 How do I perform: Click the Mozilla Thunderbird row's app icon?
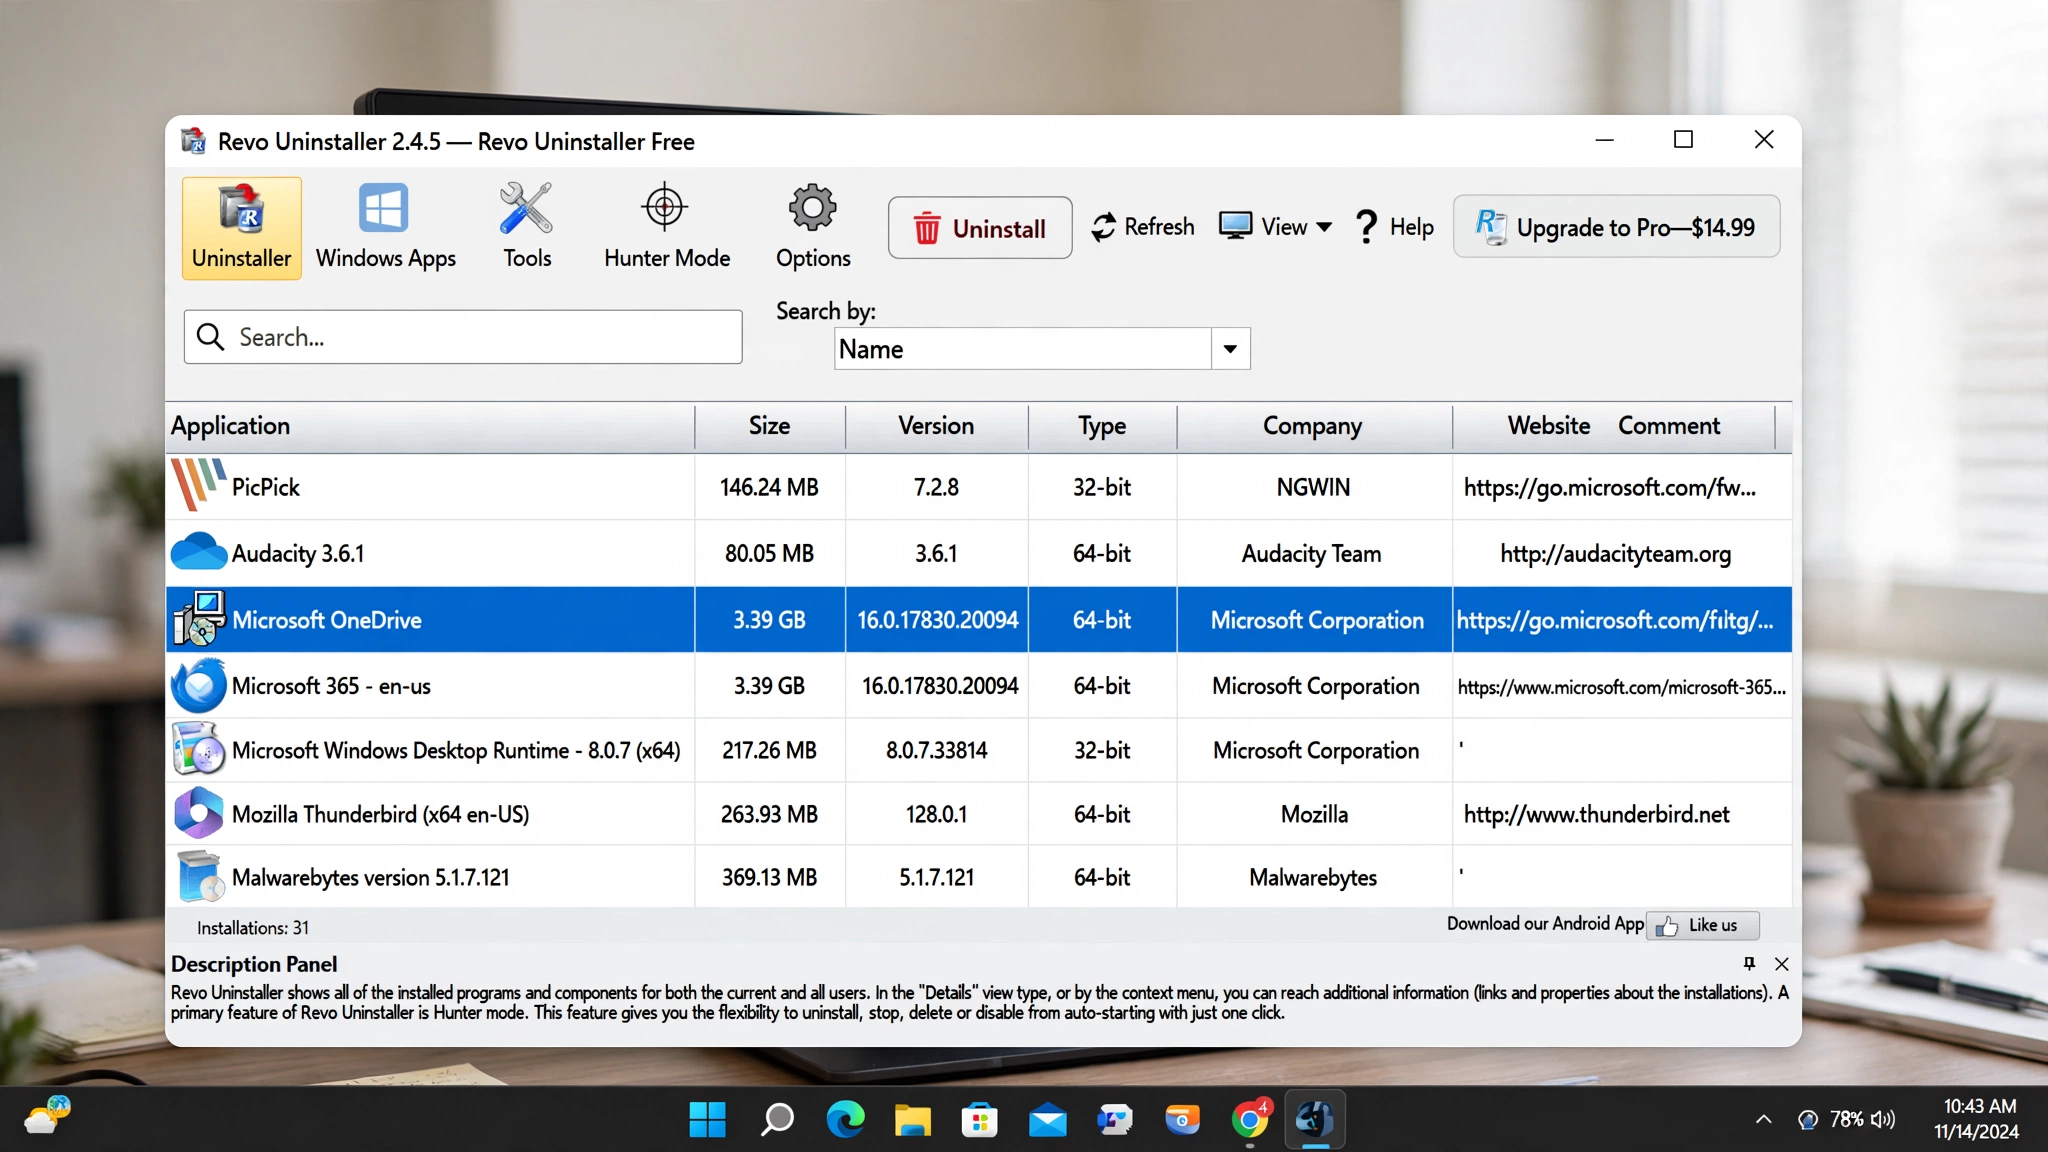199,813
